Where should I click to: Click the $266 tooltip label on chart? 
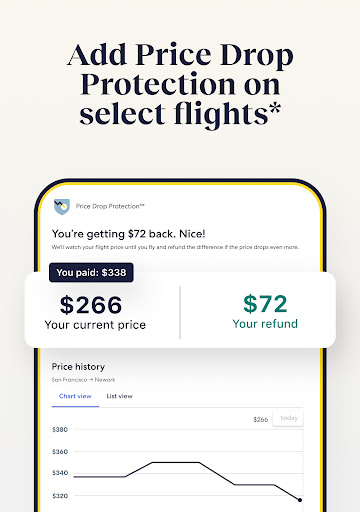pyautogui.click(x=261, y=420)
